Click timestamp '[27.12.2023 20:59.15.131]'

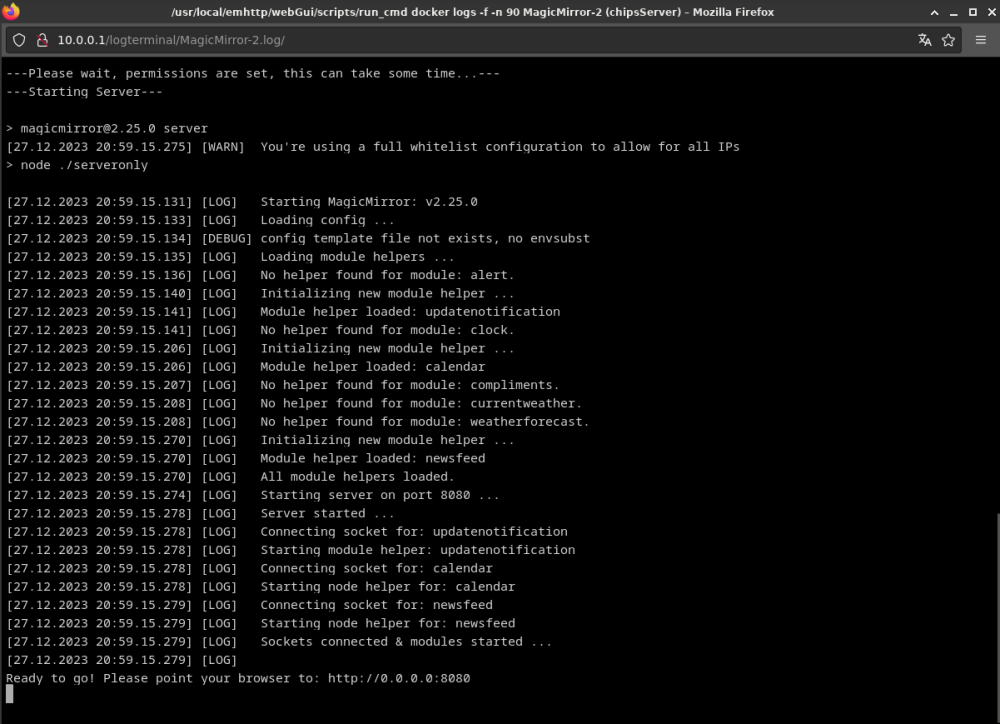[99, 202]
